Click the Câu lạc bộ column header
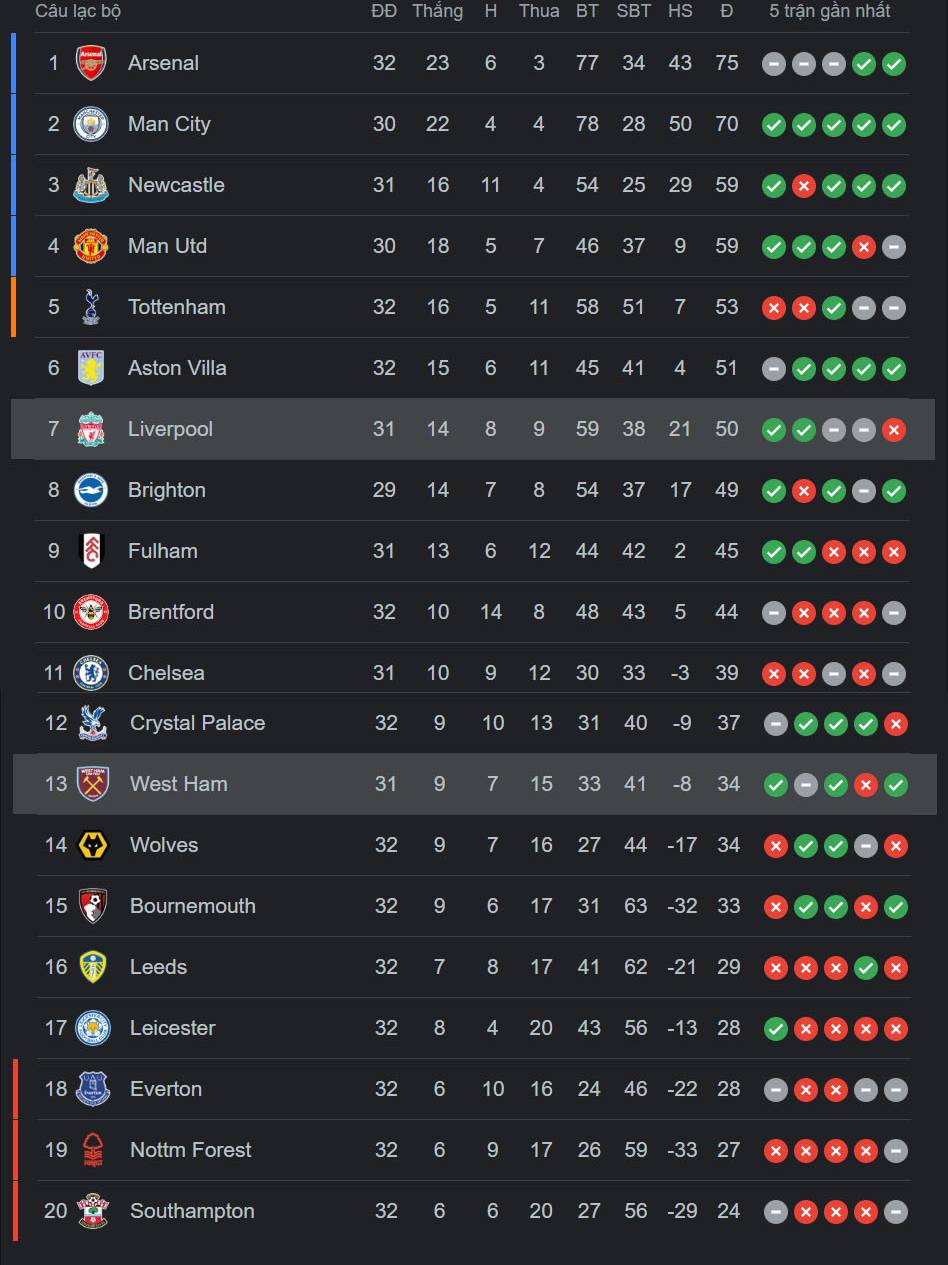The image size is (948, 1265). (78, 11)
